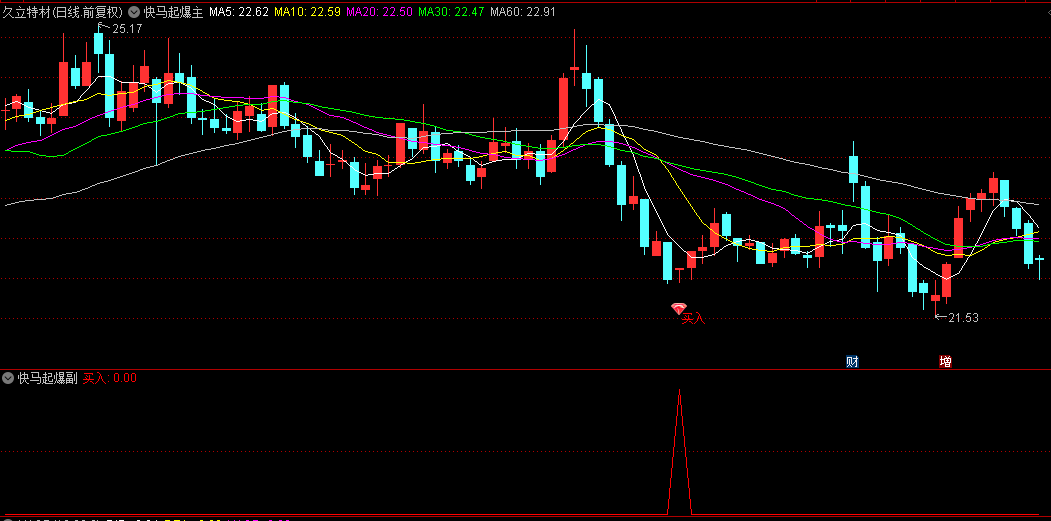The image size is (1051, 521).
Task: Click the red 买入 diamond signal icon
Action: point(679,308)
